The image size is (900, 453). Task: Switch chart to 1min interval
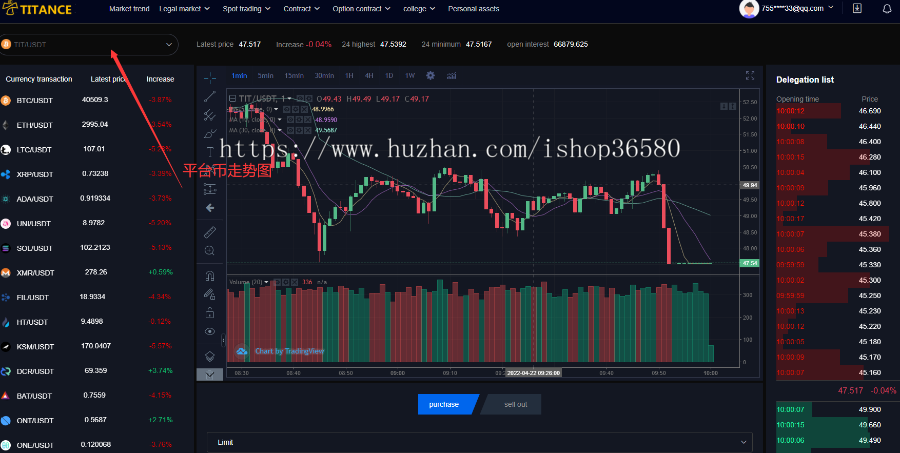pos(239,76)
